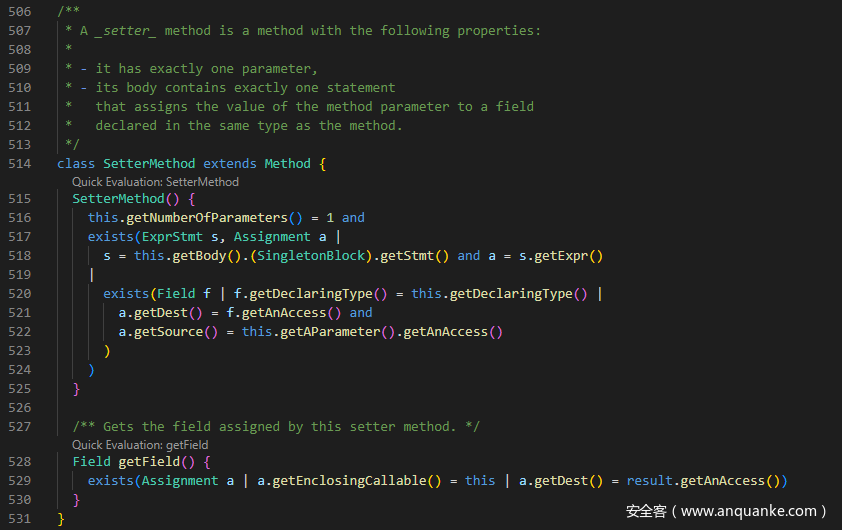Click the Quick Evaluation: SetterMethod code lens

point(155,182)
